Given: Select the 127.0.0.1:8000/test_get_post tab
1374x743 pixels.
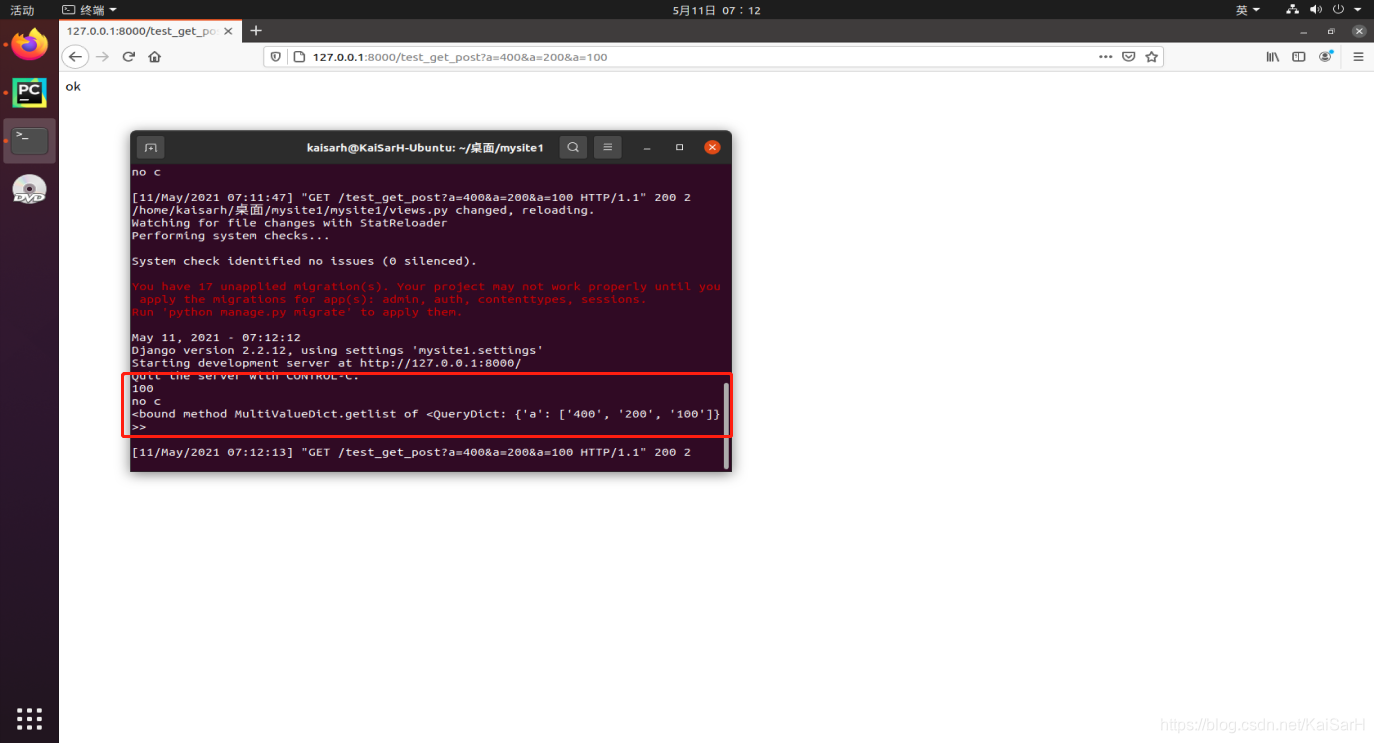Looking at the screenshot, I should (x=150, y=31).
